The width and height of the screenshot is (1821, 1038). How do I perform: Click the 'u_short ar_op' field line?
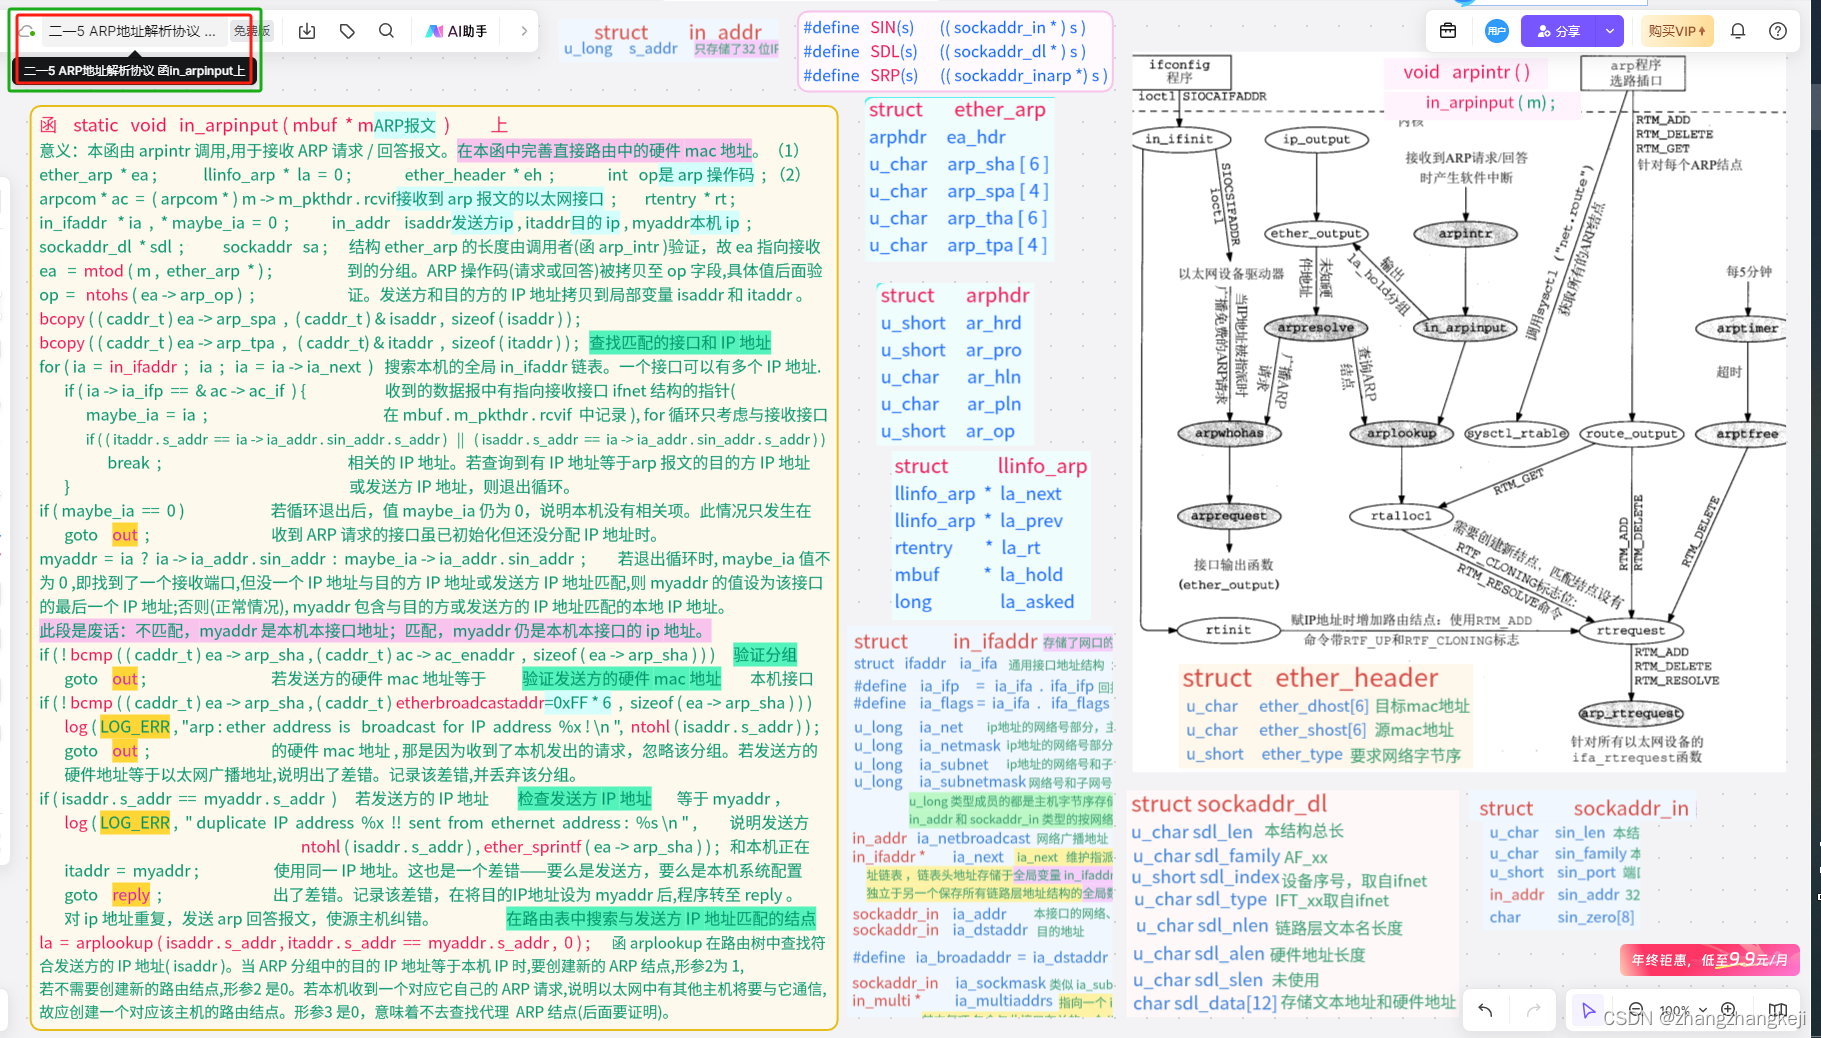947,431
